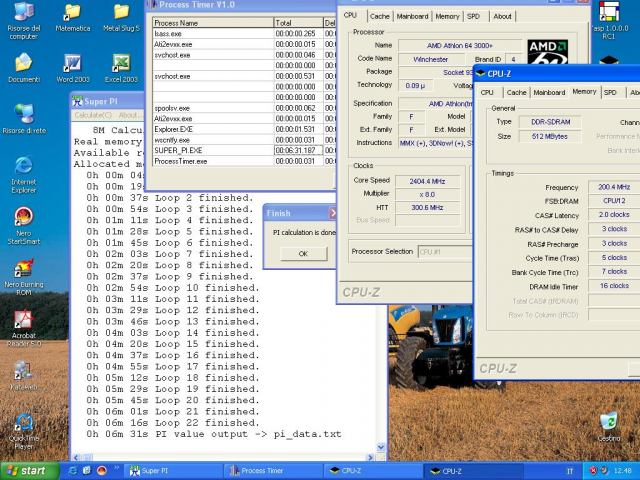Click the HTT 300.6 MHz field

(427, 207)
